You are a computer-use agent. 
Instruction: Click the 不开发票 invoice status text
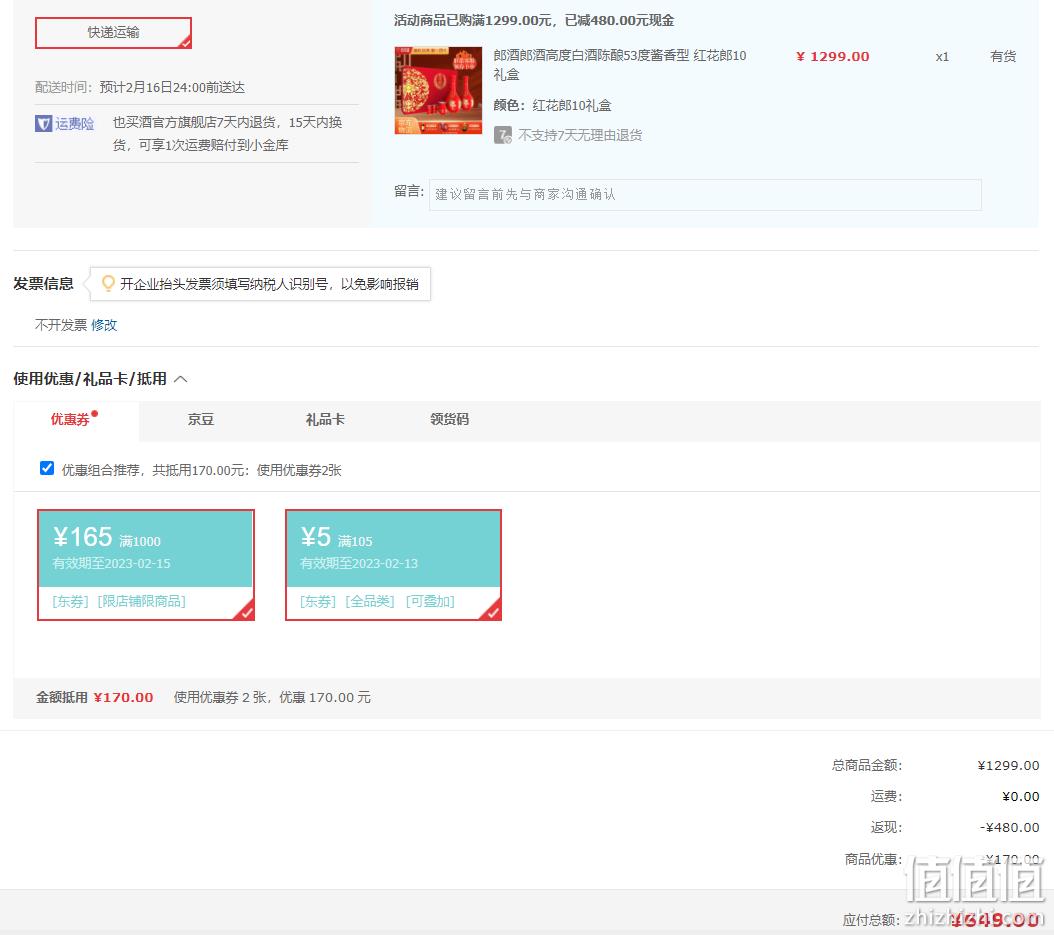pyautogui.click(x=61, y=325)
